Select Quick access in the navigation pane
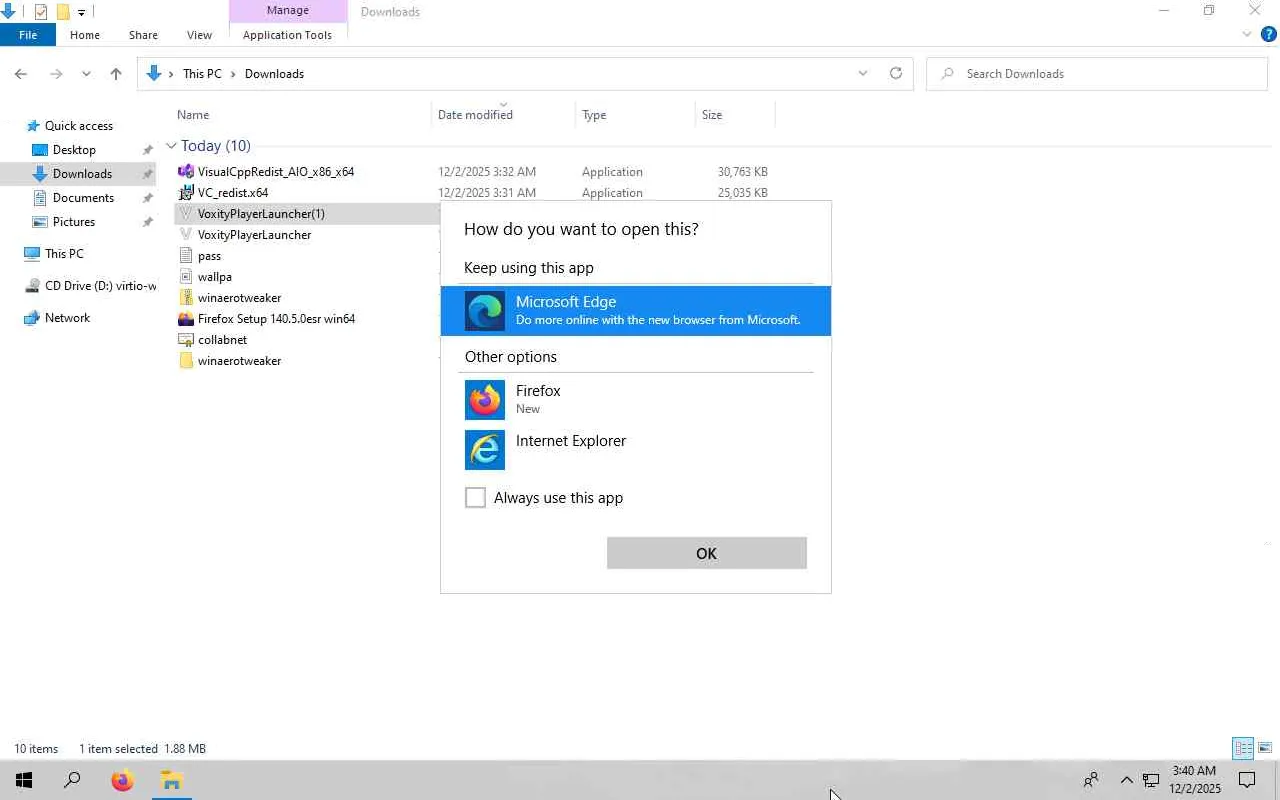Viewport: 1280px width, 800px height. pos(79,126)
